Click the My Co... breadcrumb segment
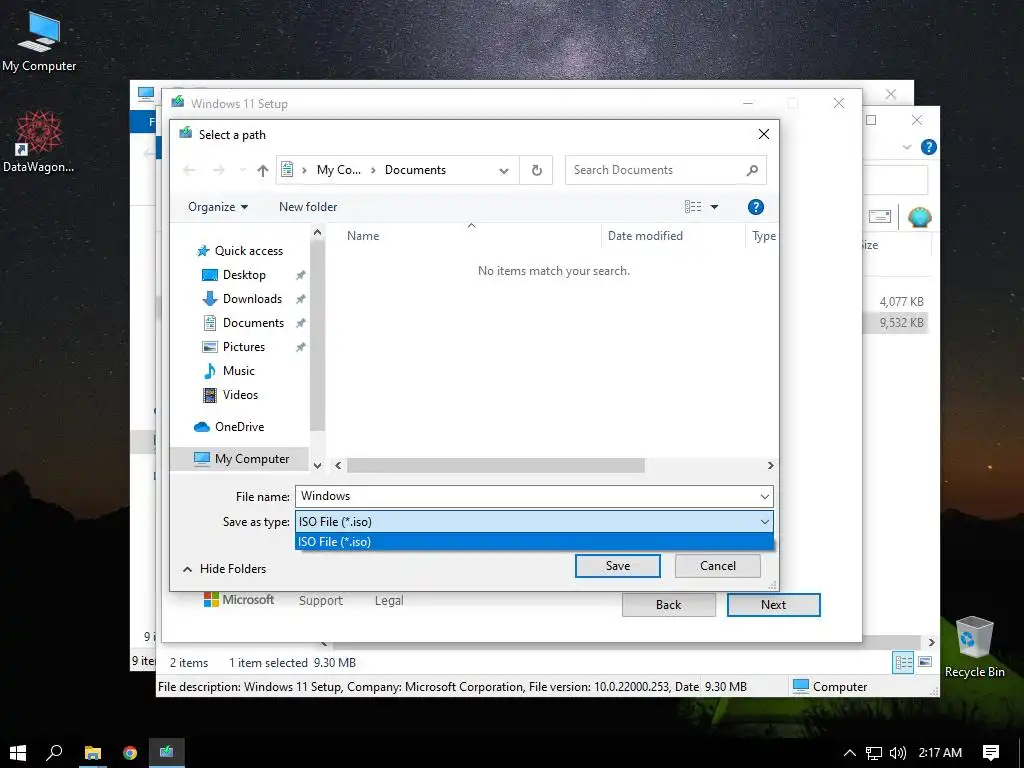The width and height of the screenshot is (1024, 768). [338, 170]
